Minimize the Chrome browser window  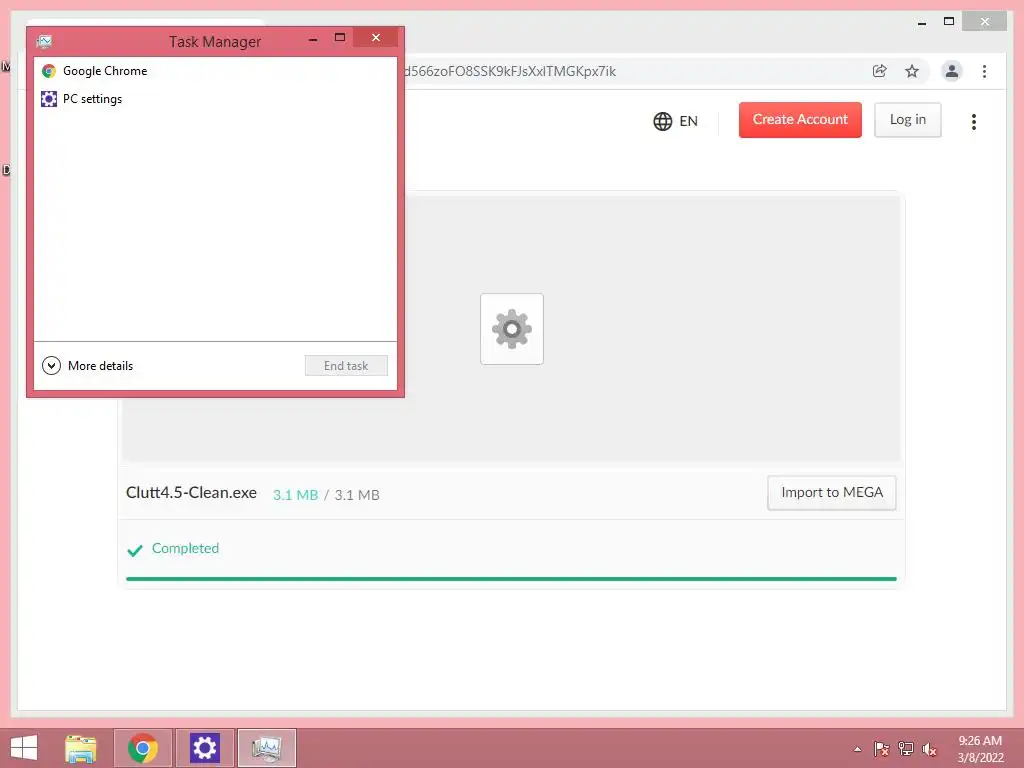click(x=921, y=22)
